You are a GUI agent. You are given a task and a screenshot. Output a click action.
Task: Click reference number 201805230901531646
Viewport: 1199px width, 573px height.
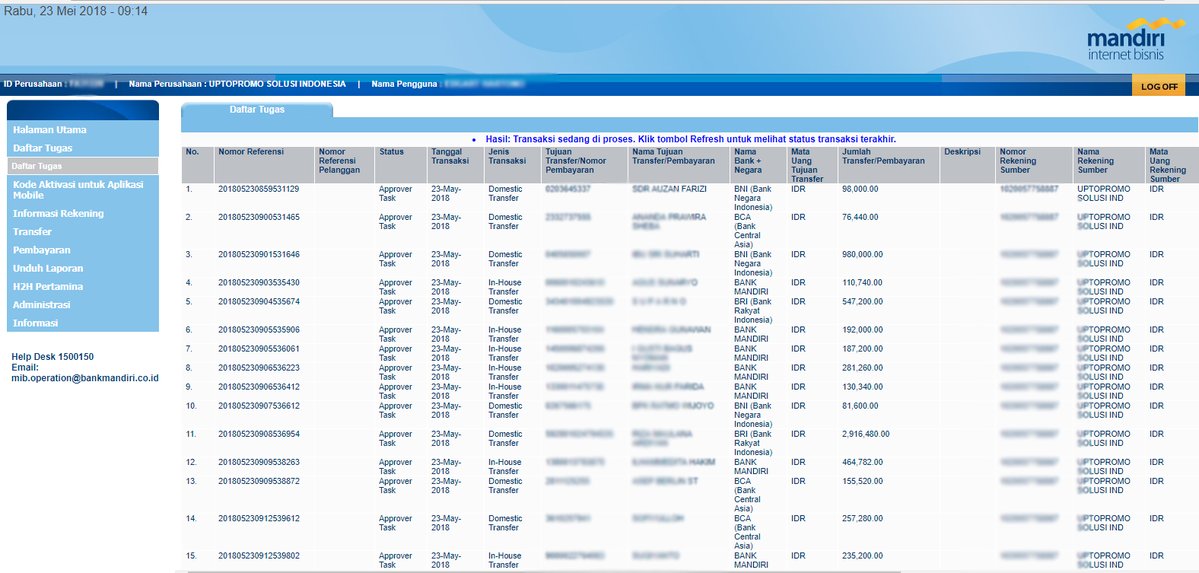258,255
